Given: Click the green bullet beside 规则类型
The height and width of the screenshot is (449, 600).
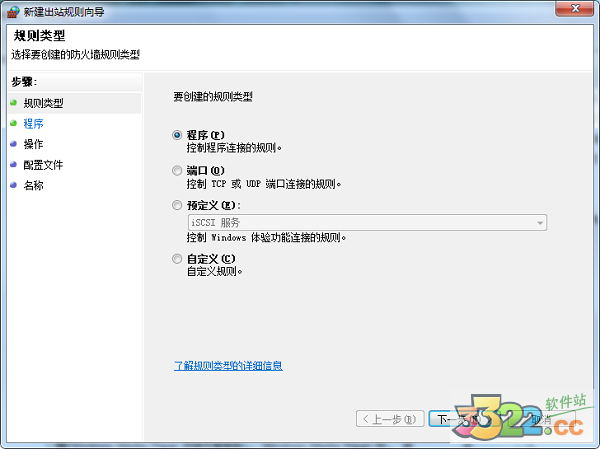Looking at the screenshot, I should 14,103.
